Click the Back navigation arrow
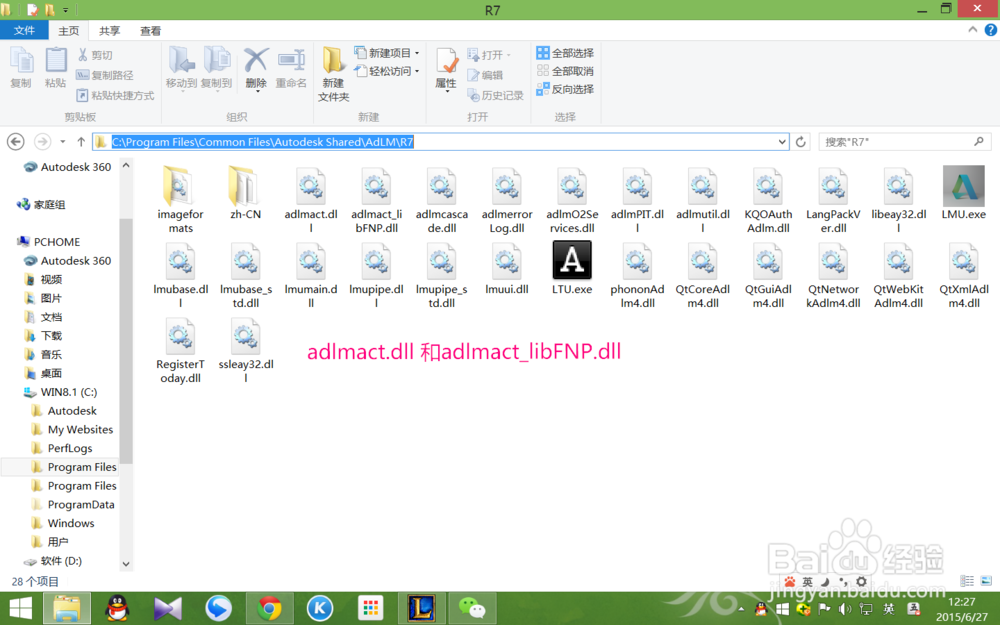Image resolution: width=1000 pixels, height=625 pixels. 16,142
